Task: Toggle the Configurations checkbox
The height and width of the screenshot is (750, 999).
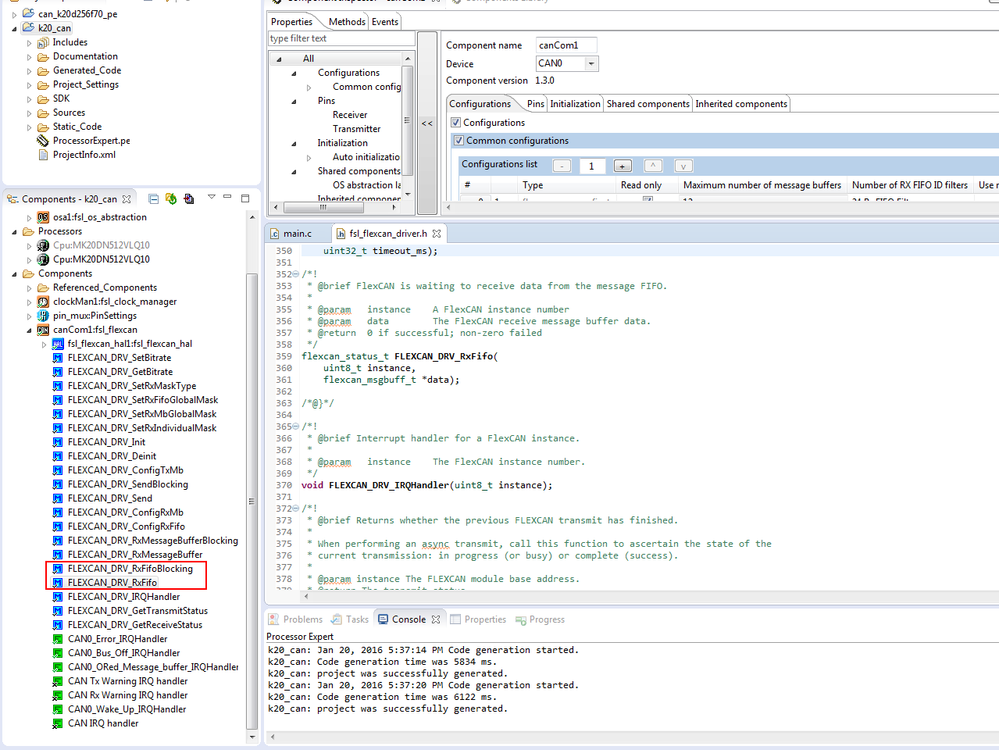Action: [456, 122]
